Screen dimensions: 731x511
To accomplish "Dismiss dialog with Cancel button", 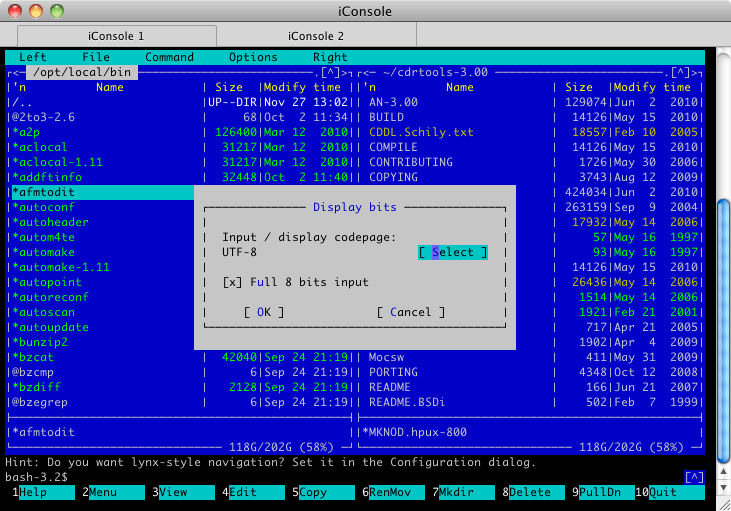I will click(411, 312).
